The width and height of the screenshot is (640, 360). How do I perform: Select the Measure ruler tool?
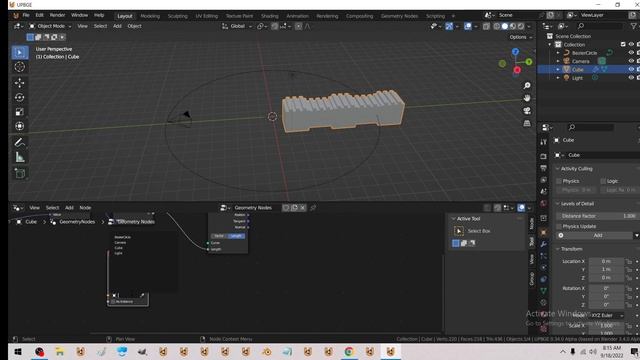(x=20, y=157)
